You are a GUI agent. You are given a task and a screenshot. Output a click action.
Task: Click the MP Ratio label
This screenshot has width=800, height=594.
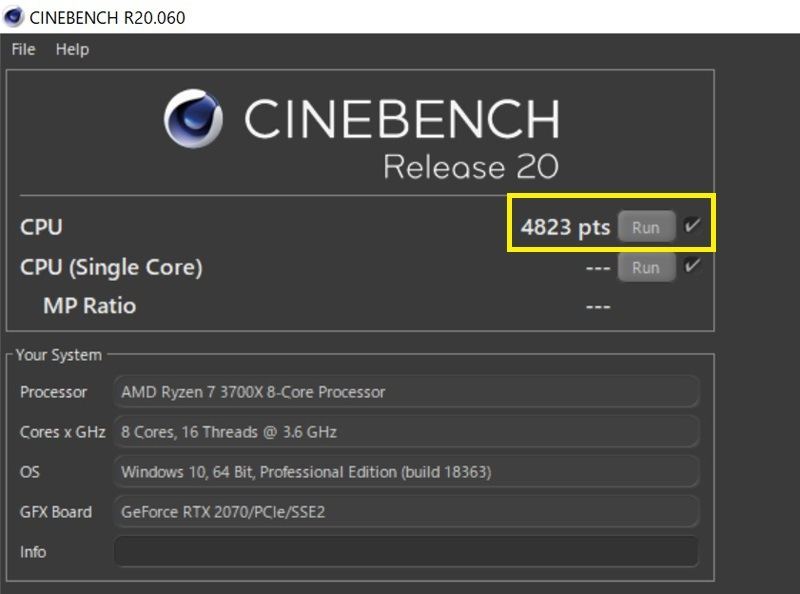tap(90, 306)
